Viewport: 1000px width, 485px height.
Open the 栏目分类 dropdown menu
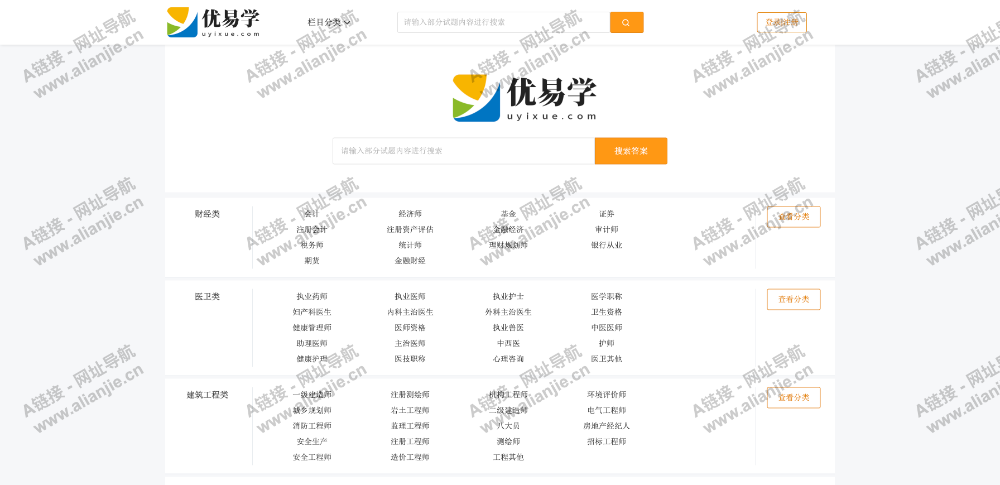coord(328,22)
